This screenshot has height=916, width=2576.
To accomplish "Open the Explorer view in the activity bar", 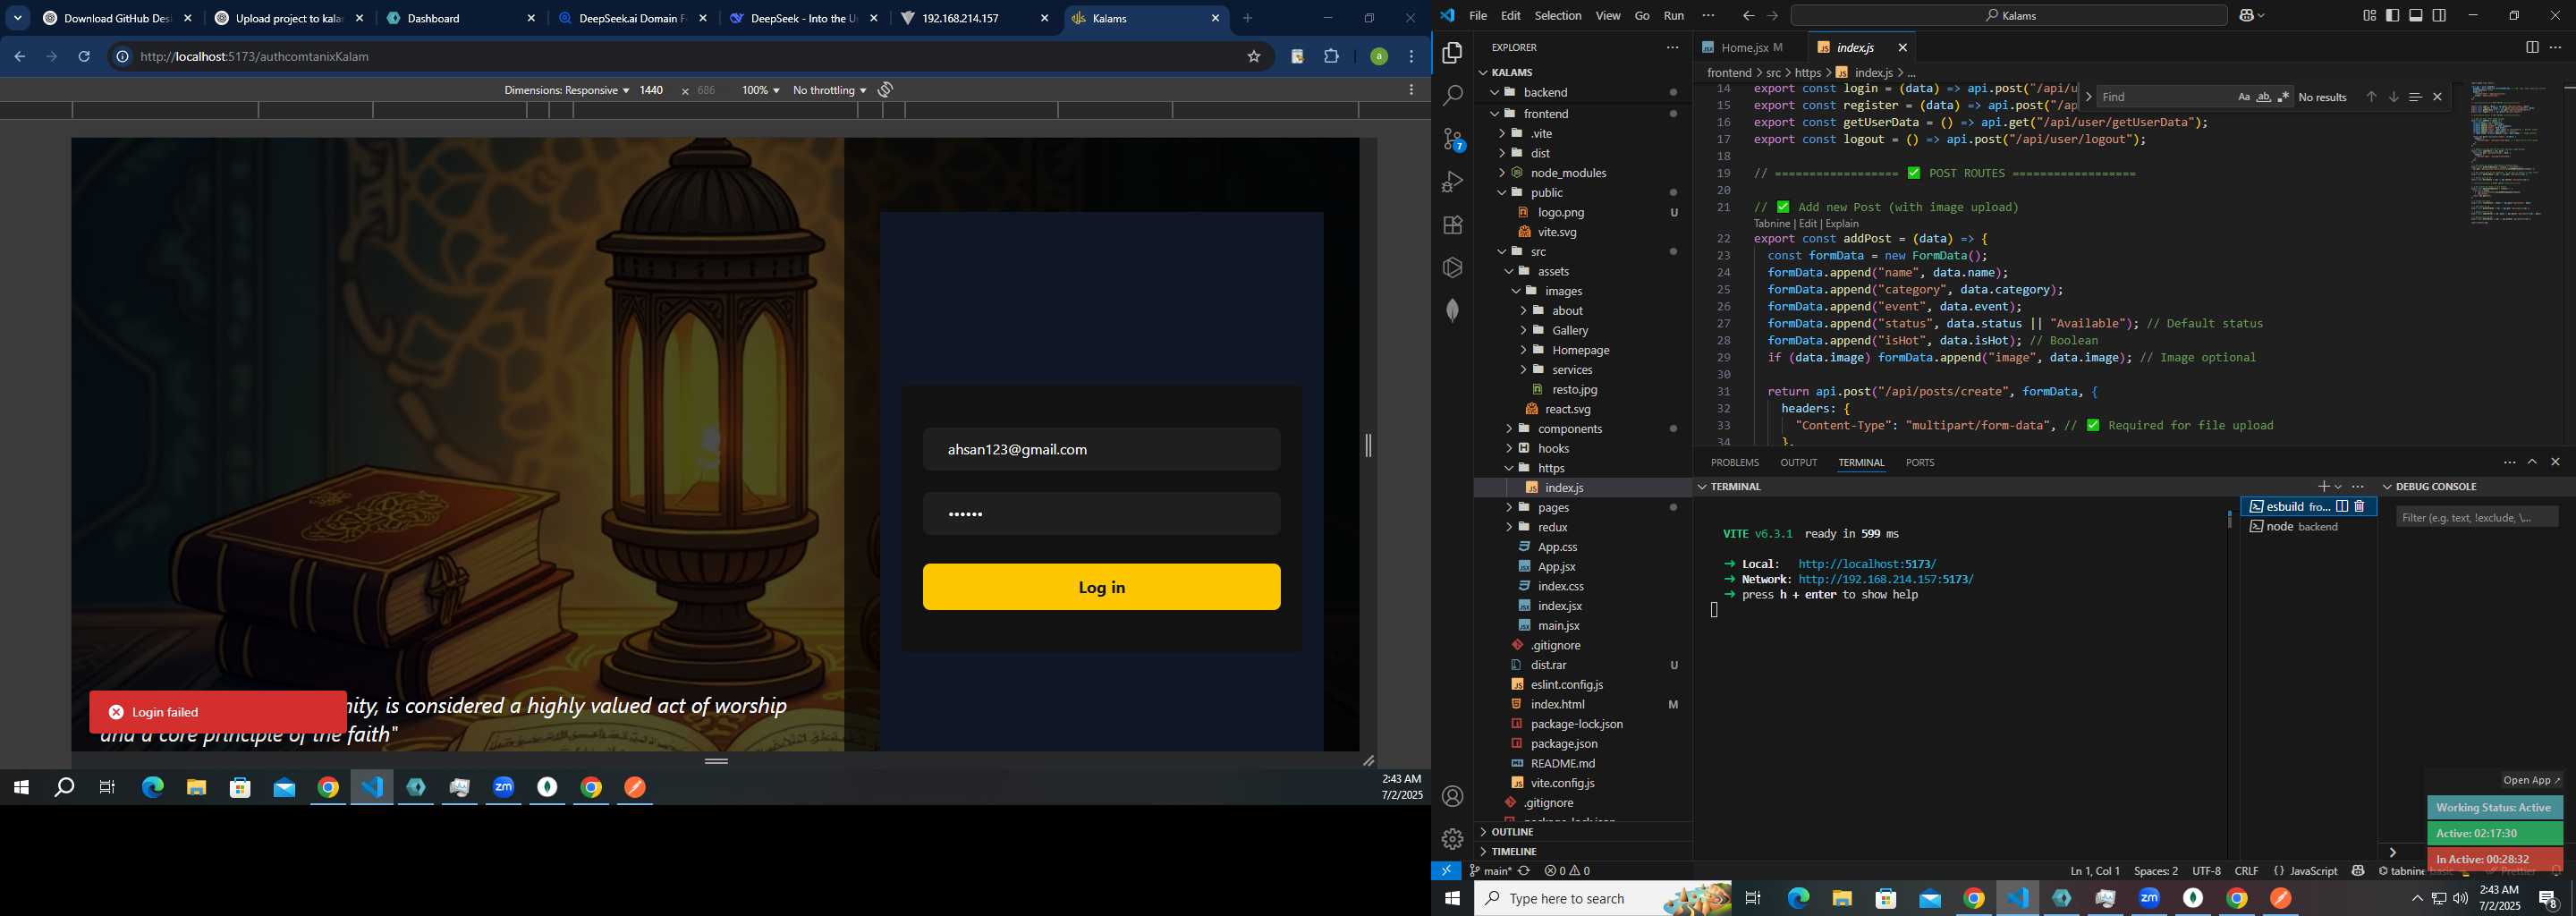I will pos(1452,53).
